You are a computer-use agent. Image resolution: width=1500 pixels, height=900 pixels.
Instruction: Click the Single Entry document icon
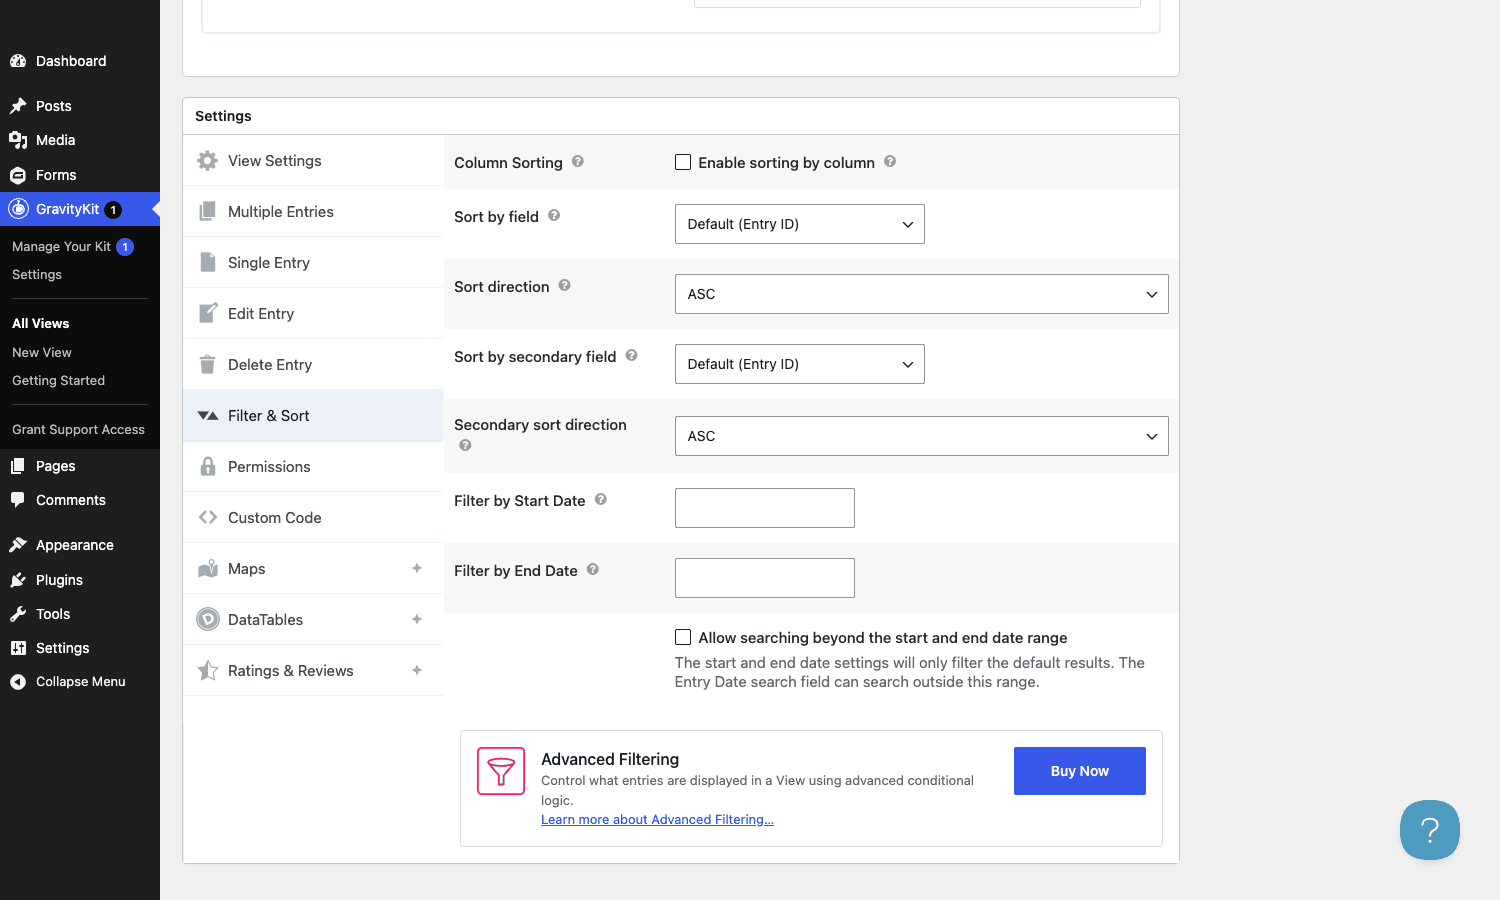(207, 263)
